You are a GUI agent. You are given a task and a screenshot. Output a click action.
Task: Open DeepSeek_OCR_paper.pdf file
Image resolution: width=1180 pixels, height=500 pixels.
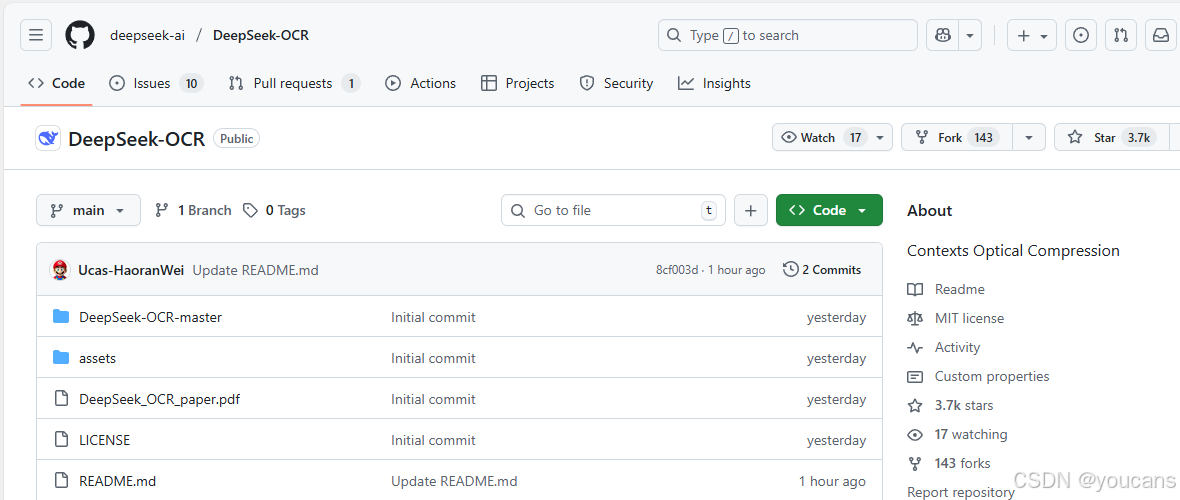(160, 398)
